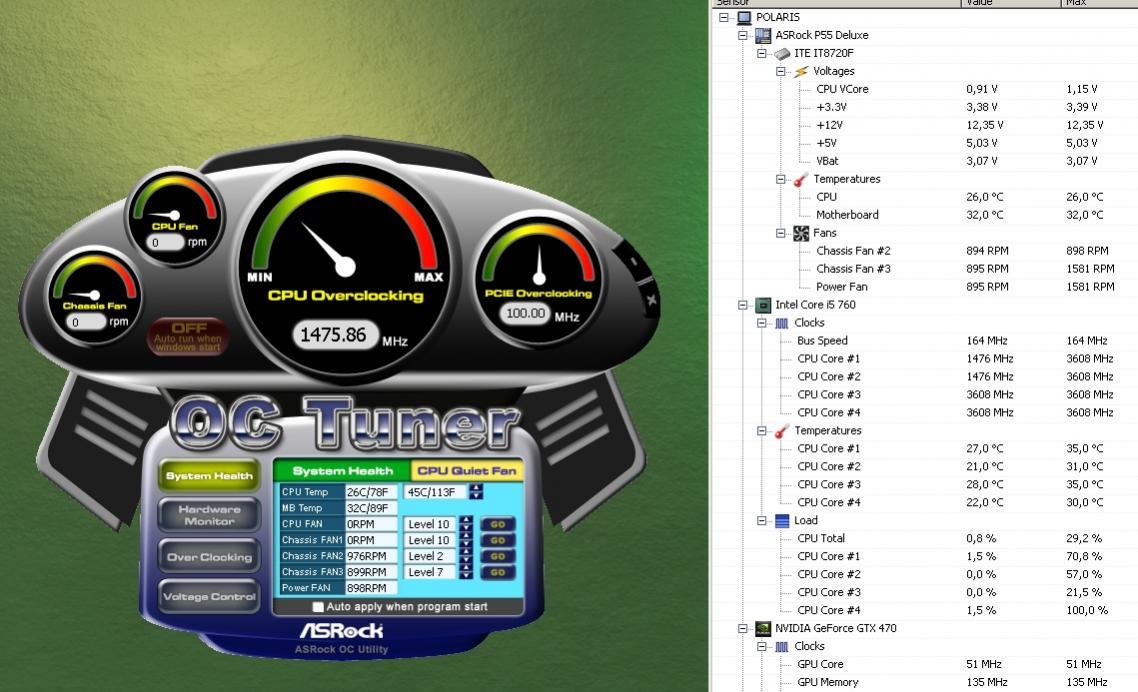
Task: Lower Chassis FAN1 level with down arrow
Action: 466,544
